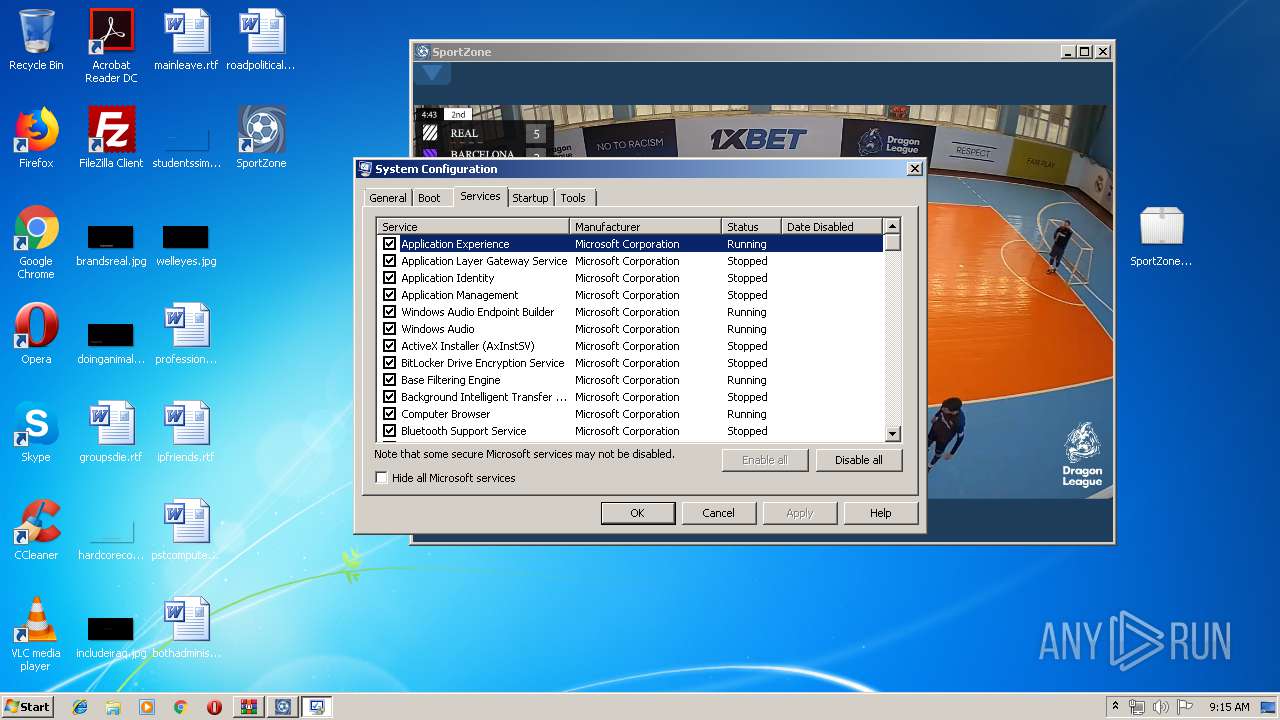The height and width of the screenshot is (720, 1280).
Task: Select the groupsdie.rtf file
Action: [111, 432]
